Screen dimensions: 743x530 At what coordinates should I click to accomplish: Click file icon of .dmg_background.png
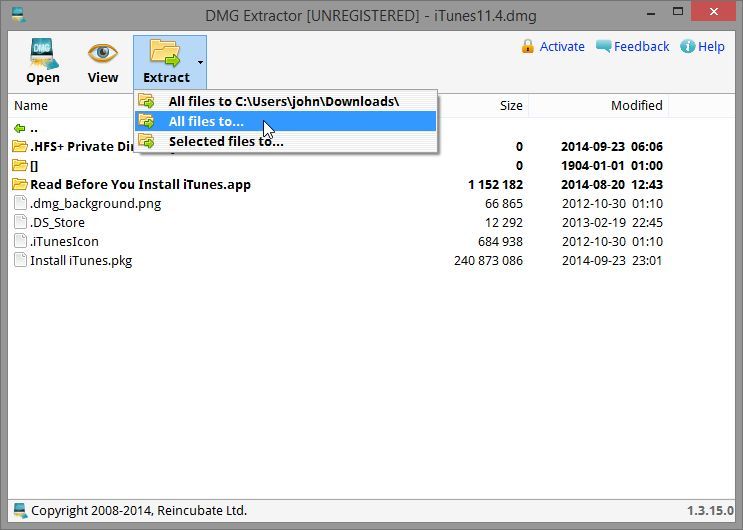20,203
